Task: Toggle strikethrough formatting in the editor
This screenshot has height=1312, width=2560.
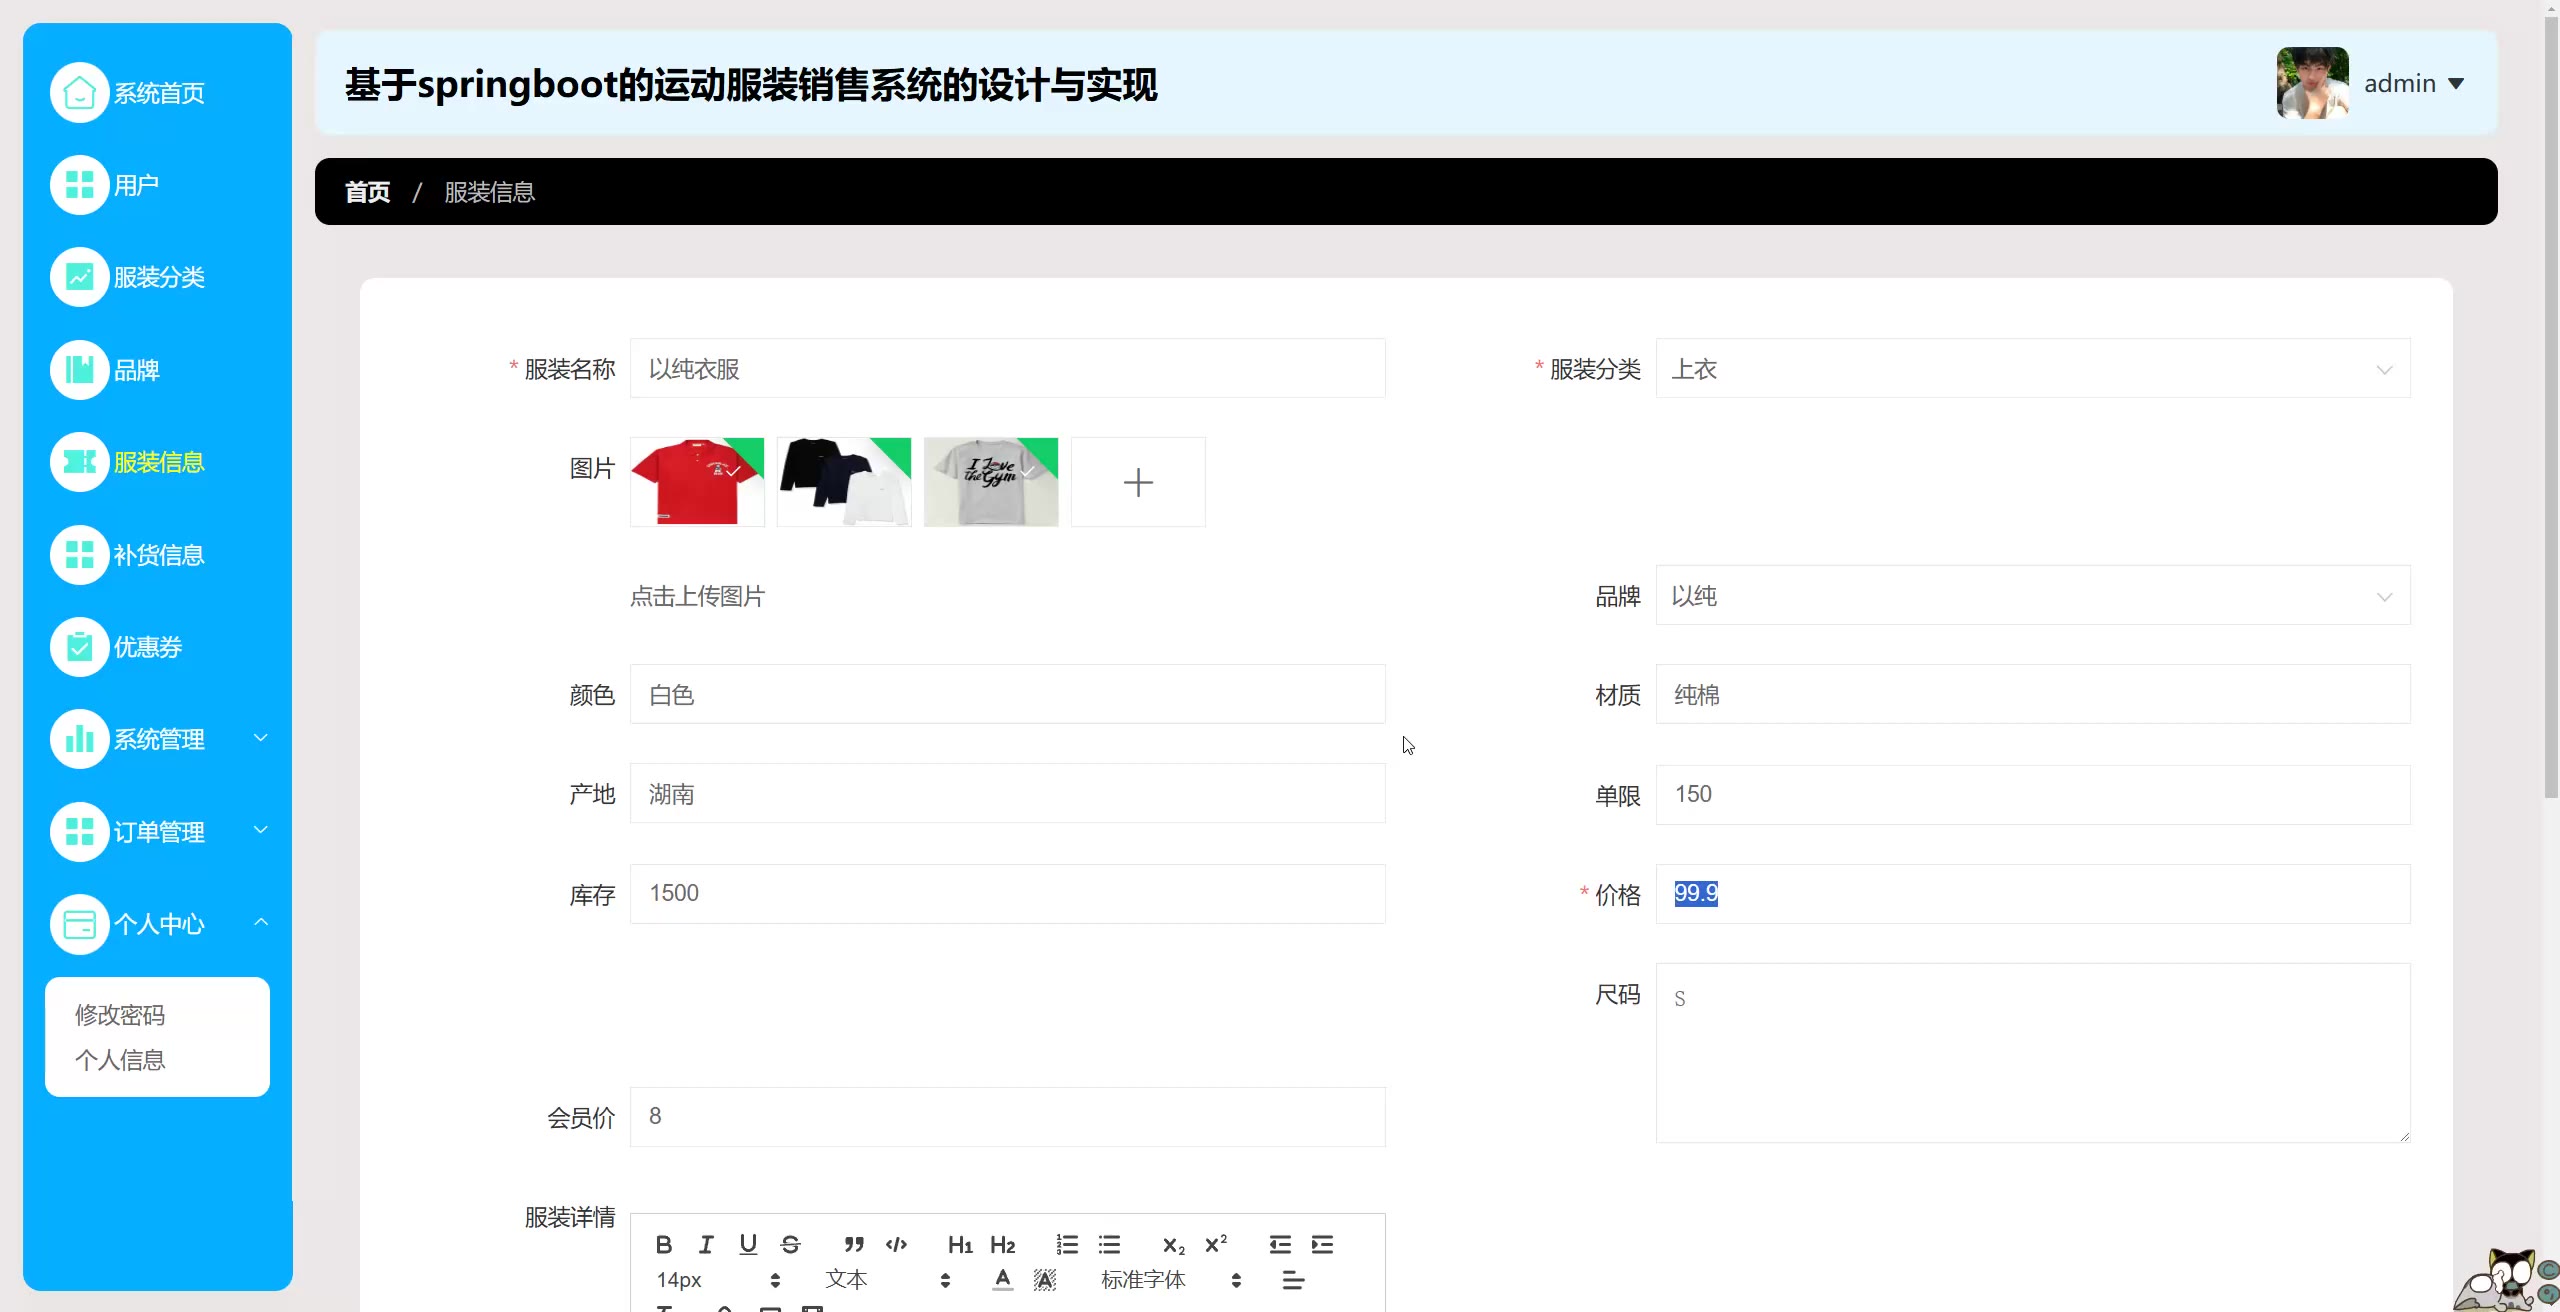Action: click(x=790, y=1244)
